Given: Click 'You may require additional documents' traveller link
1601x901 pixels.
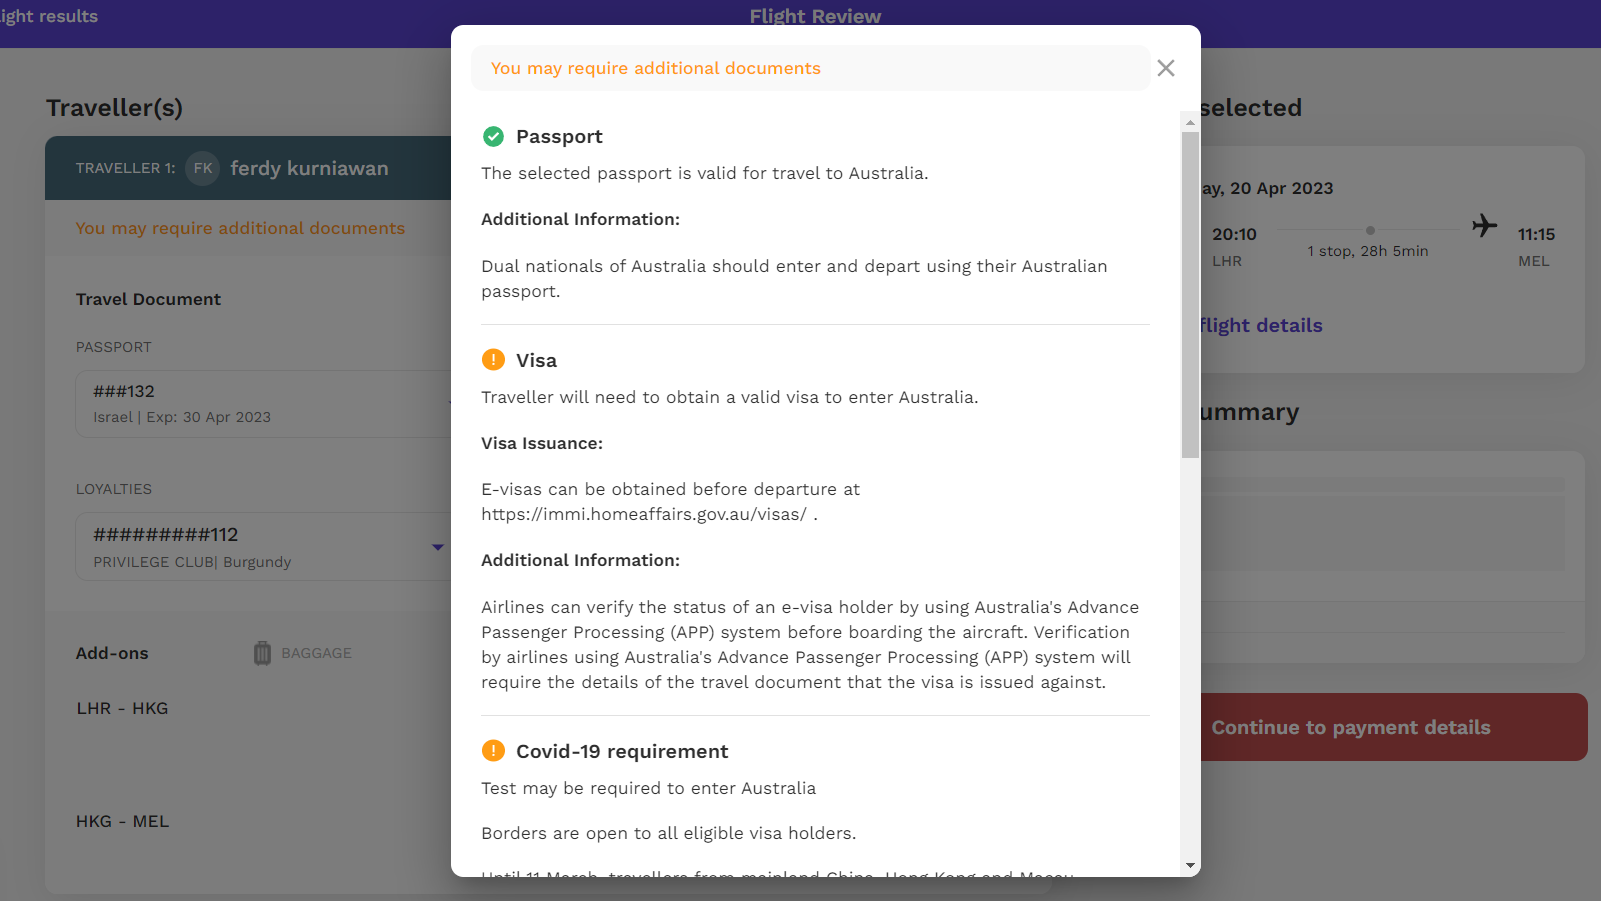Looking at the screenshot, I should [x=240, y=228].
